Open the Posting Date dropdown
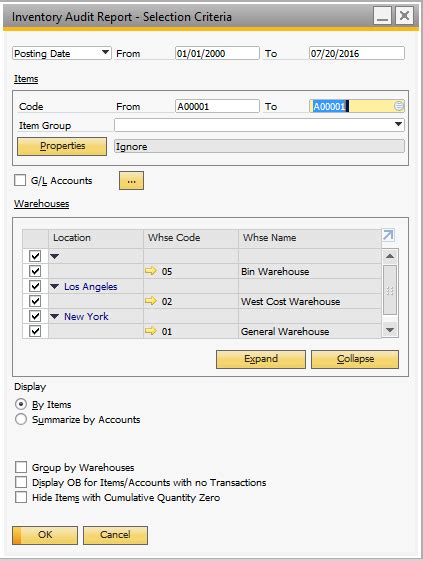The height and width of the screenshot is (561, 423). click(x=105, y=53)
